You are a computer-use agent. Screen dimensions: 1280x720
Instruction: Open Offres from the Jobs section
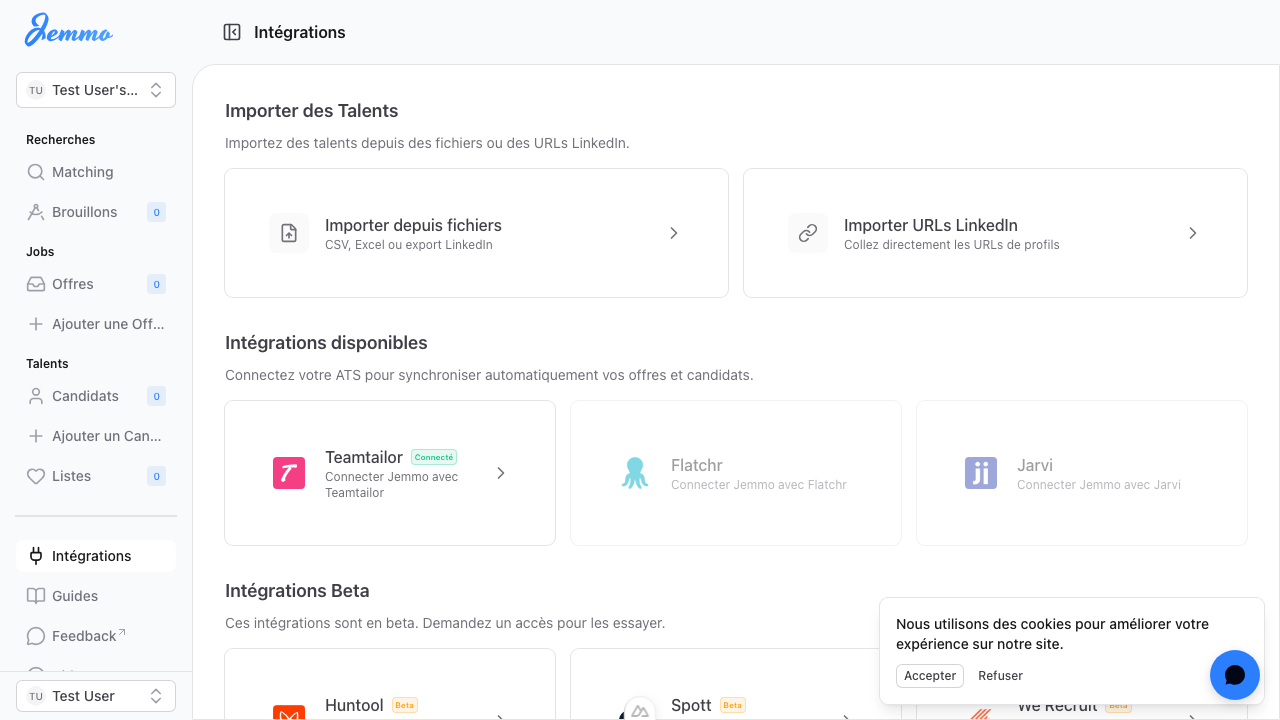34,283
